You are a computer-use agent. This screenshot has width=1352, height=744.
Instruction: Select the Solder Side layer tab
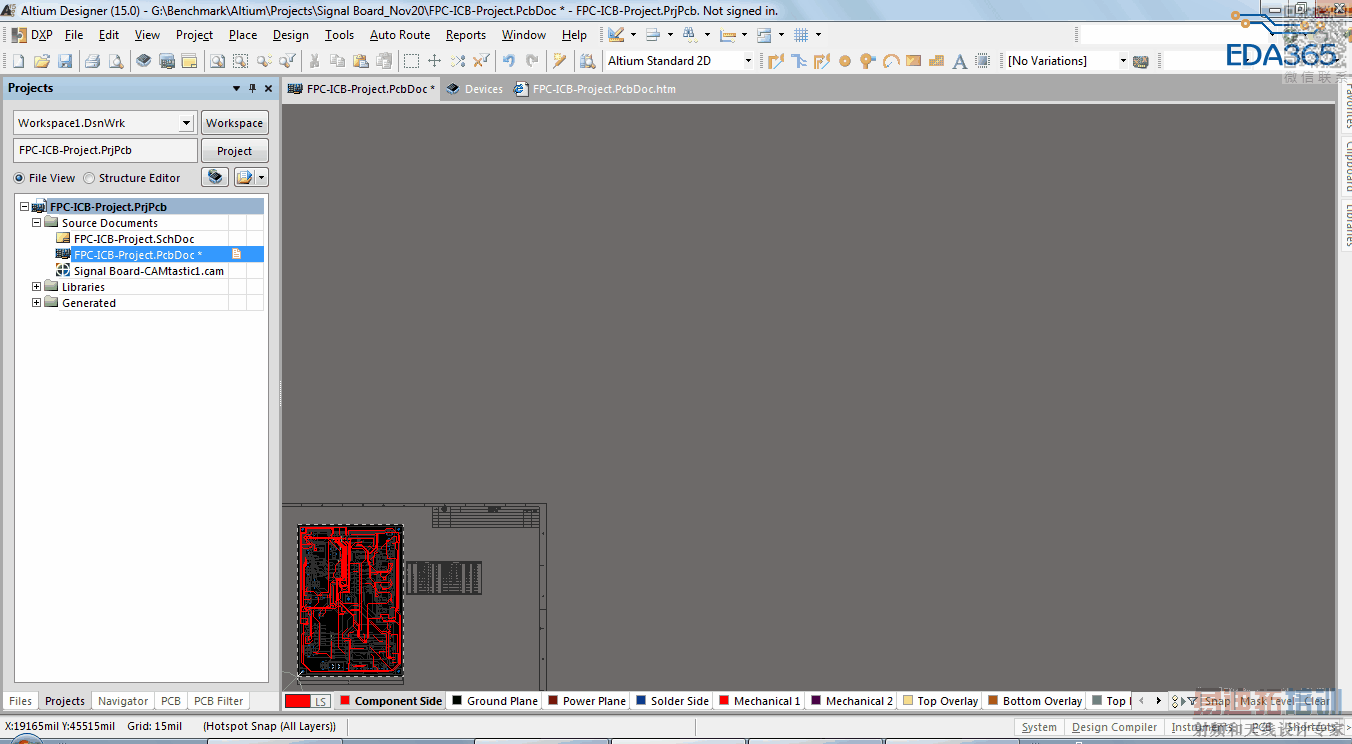672,701
